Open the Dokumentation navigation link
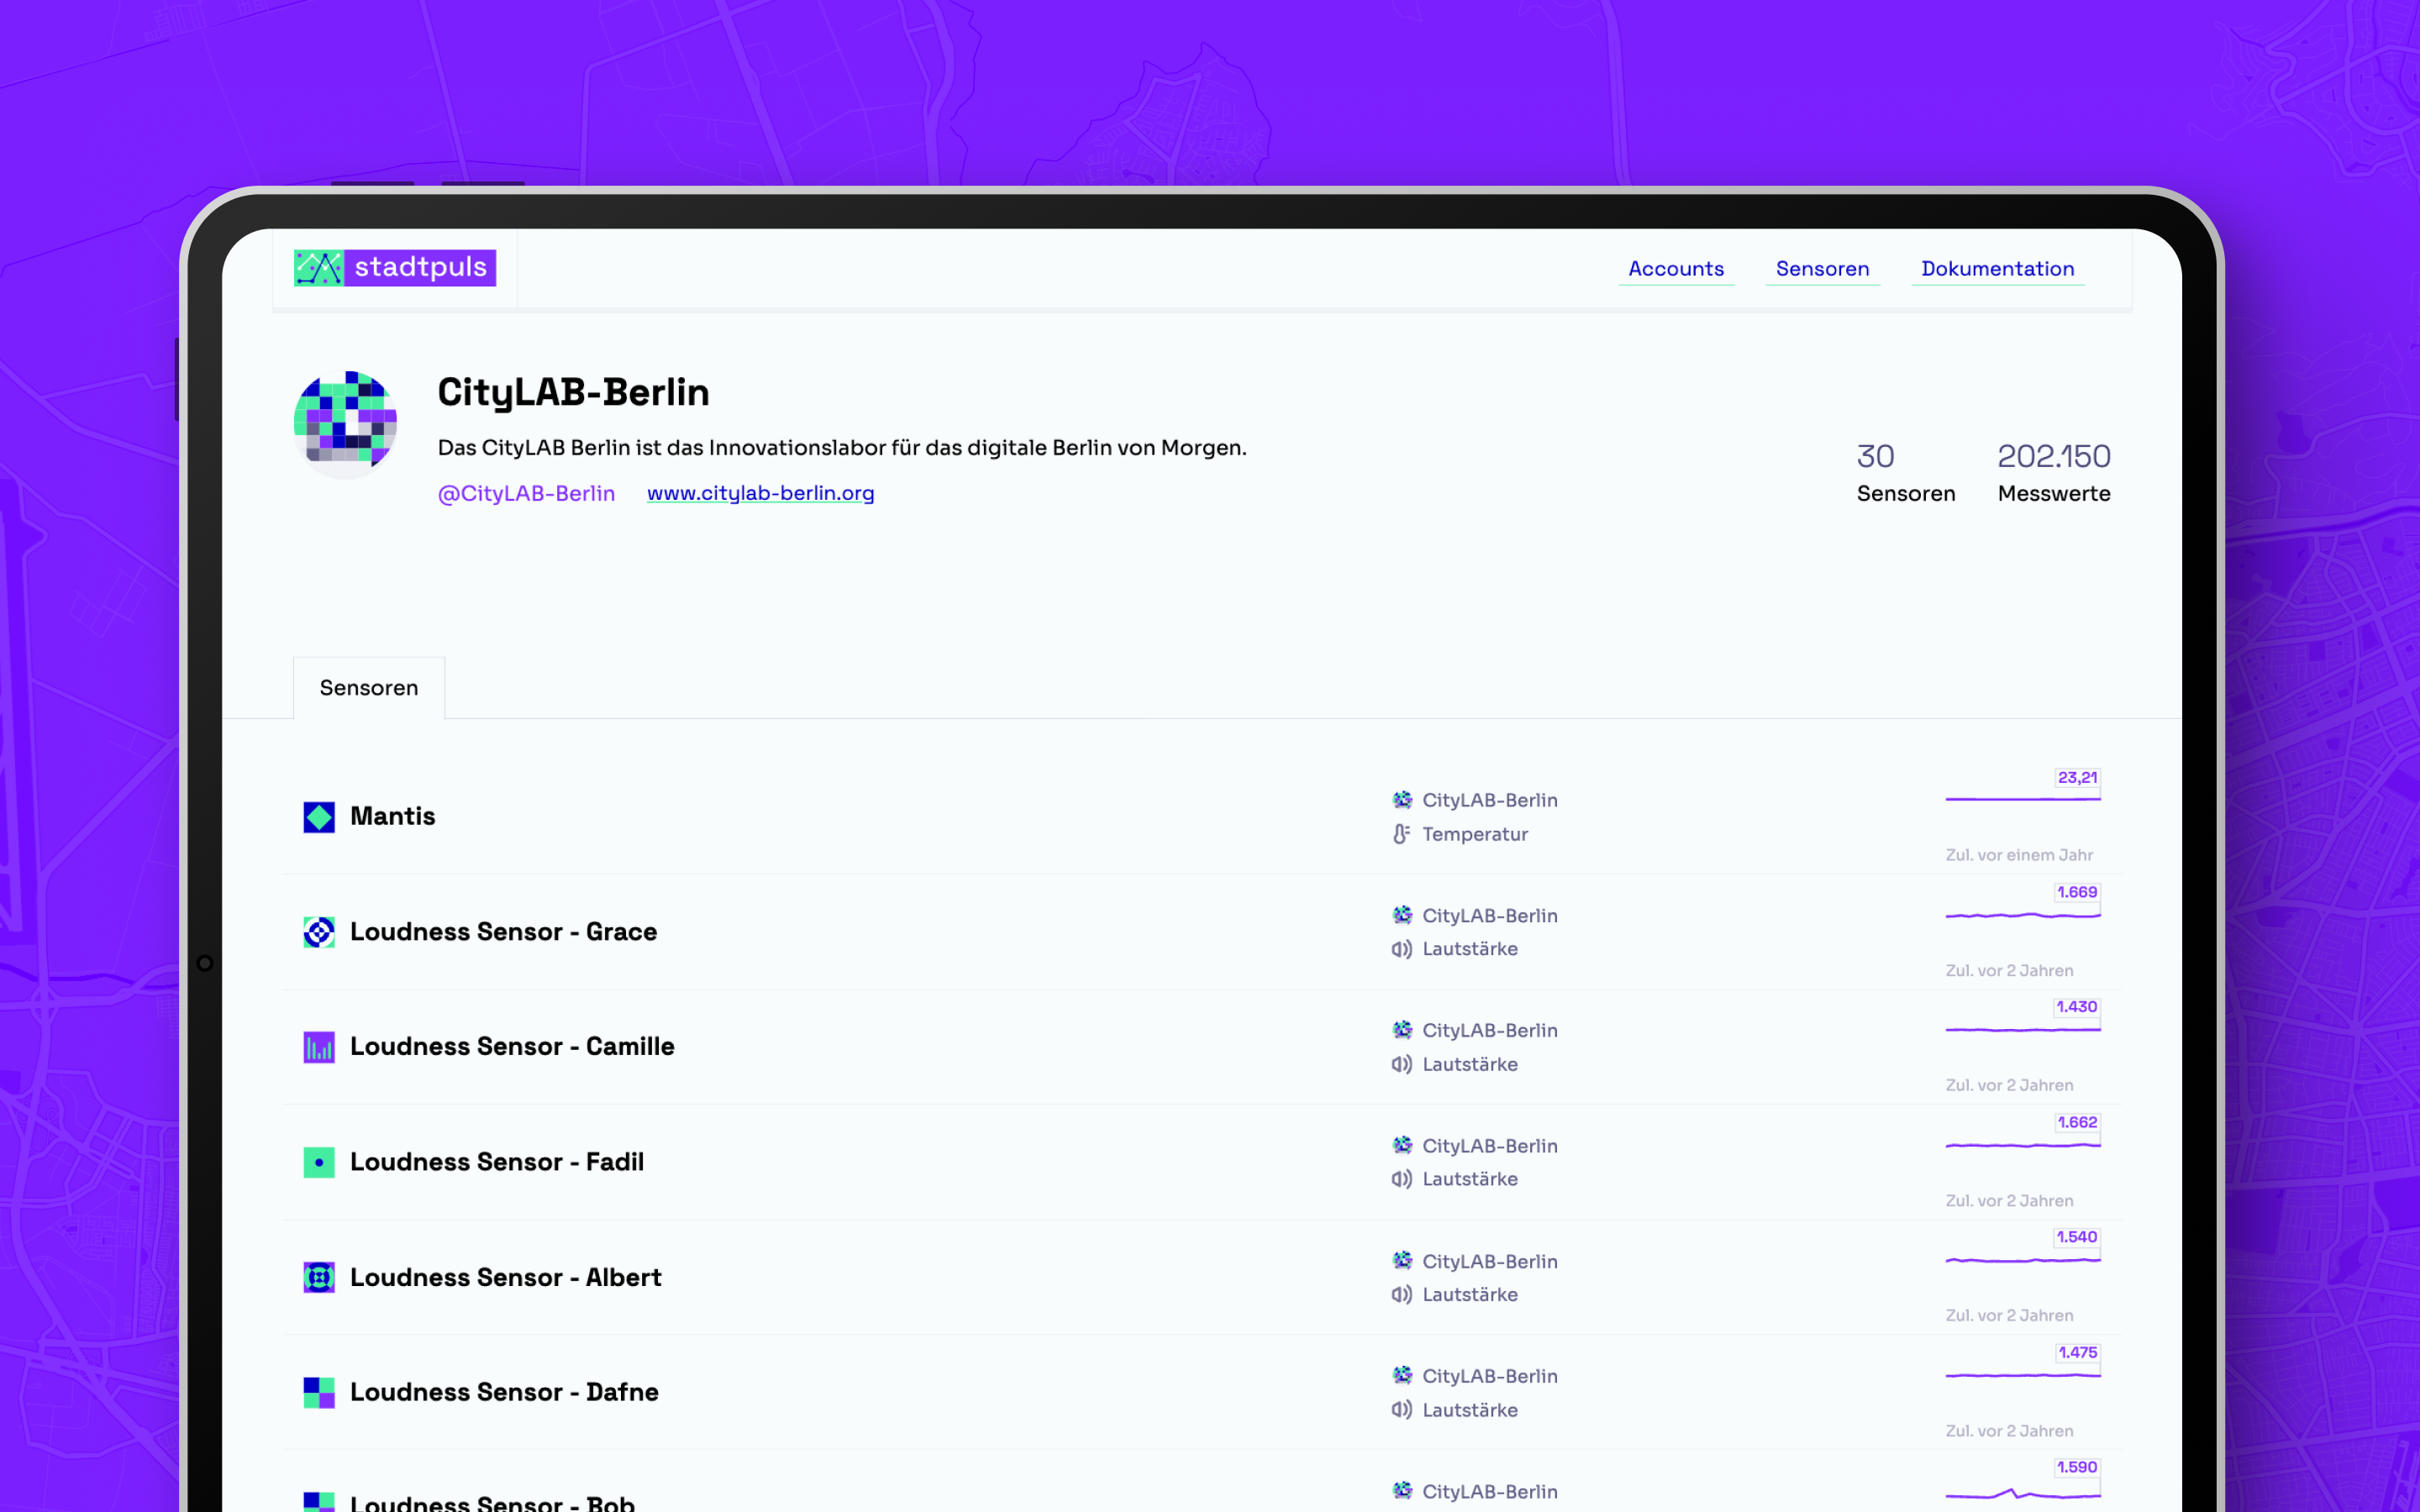This screenshot has height=1512, width=2420. 1997,268
